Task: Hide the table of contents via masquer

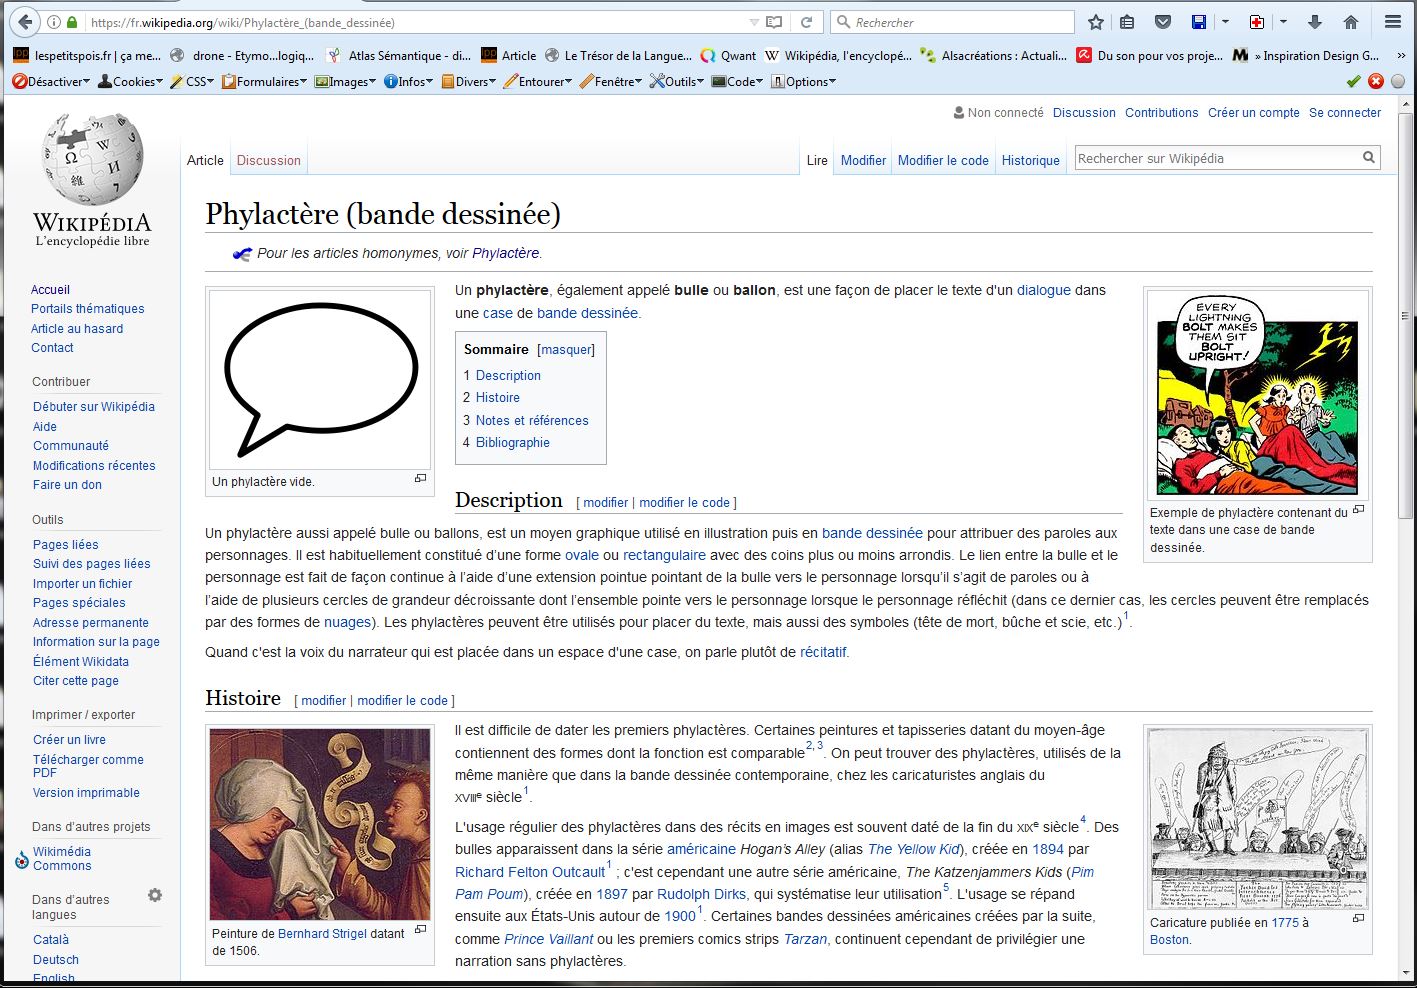Action: tap(566, 350)
